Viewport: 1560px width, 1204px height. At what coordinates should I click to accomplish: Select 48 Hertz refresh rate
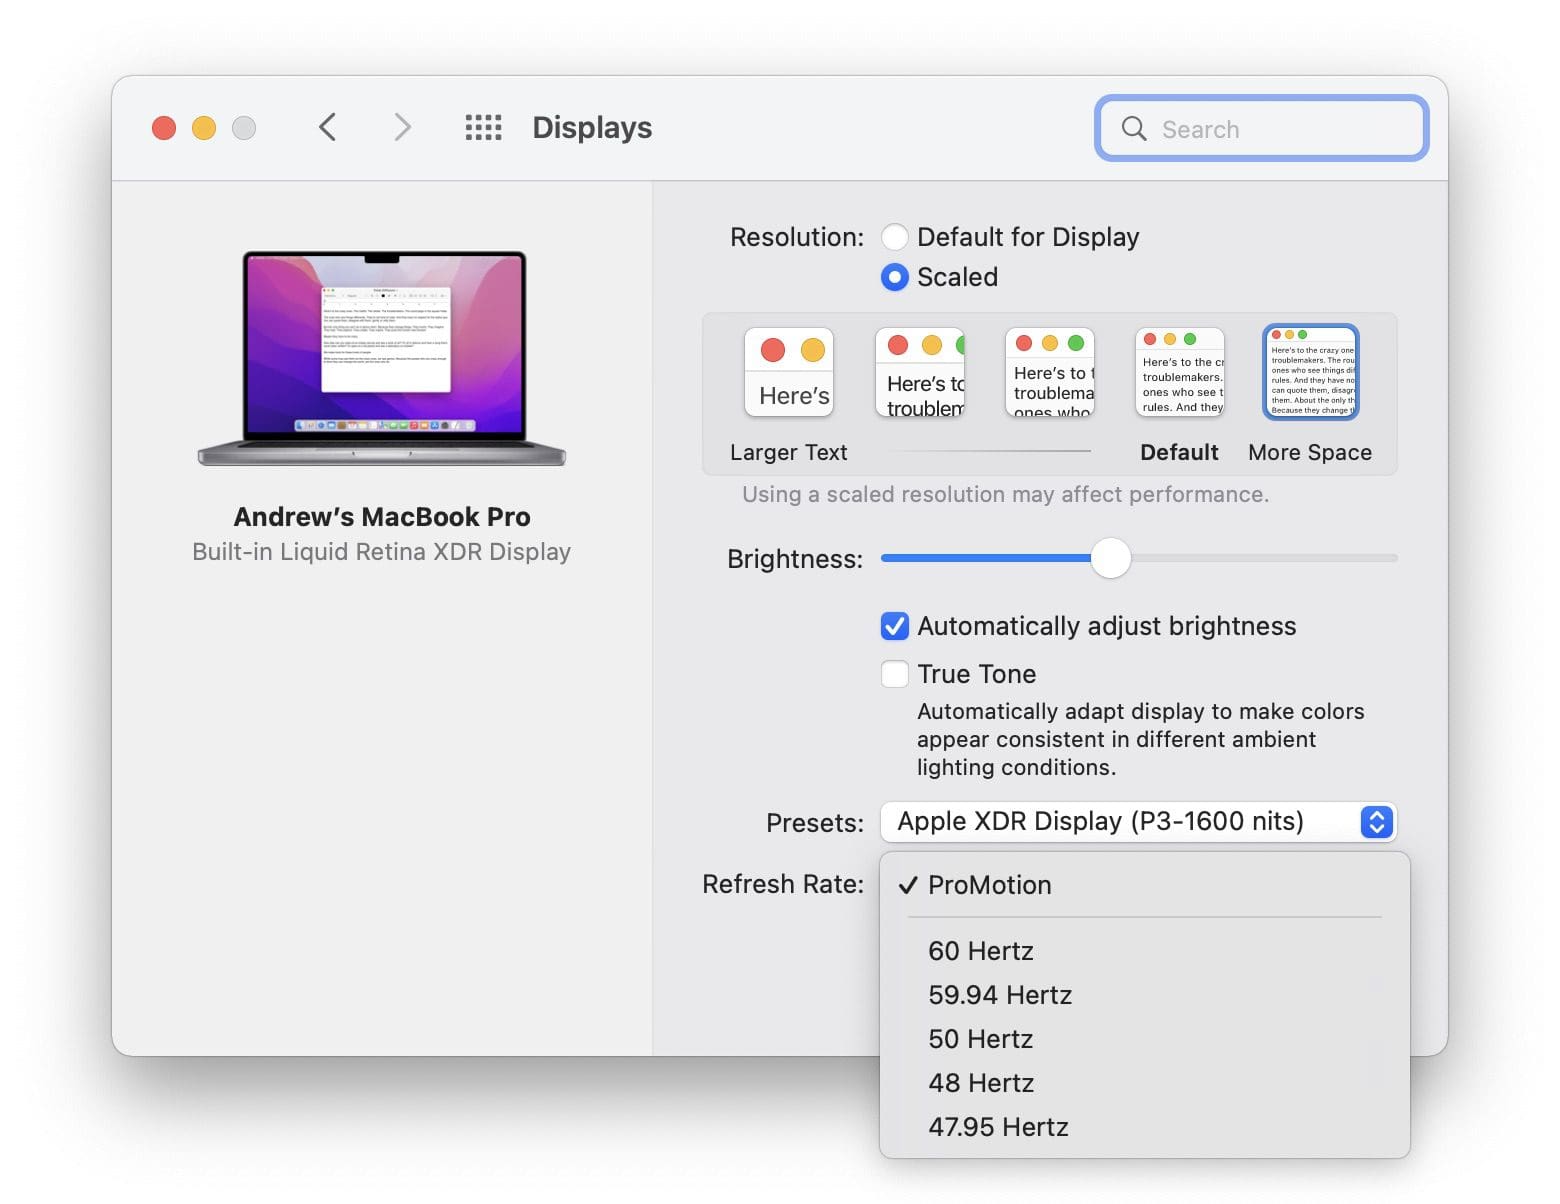1145,1083
